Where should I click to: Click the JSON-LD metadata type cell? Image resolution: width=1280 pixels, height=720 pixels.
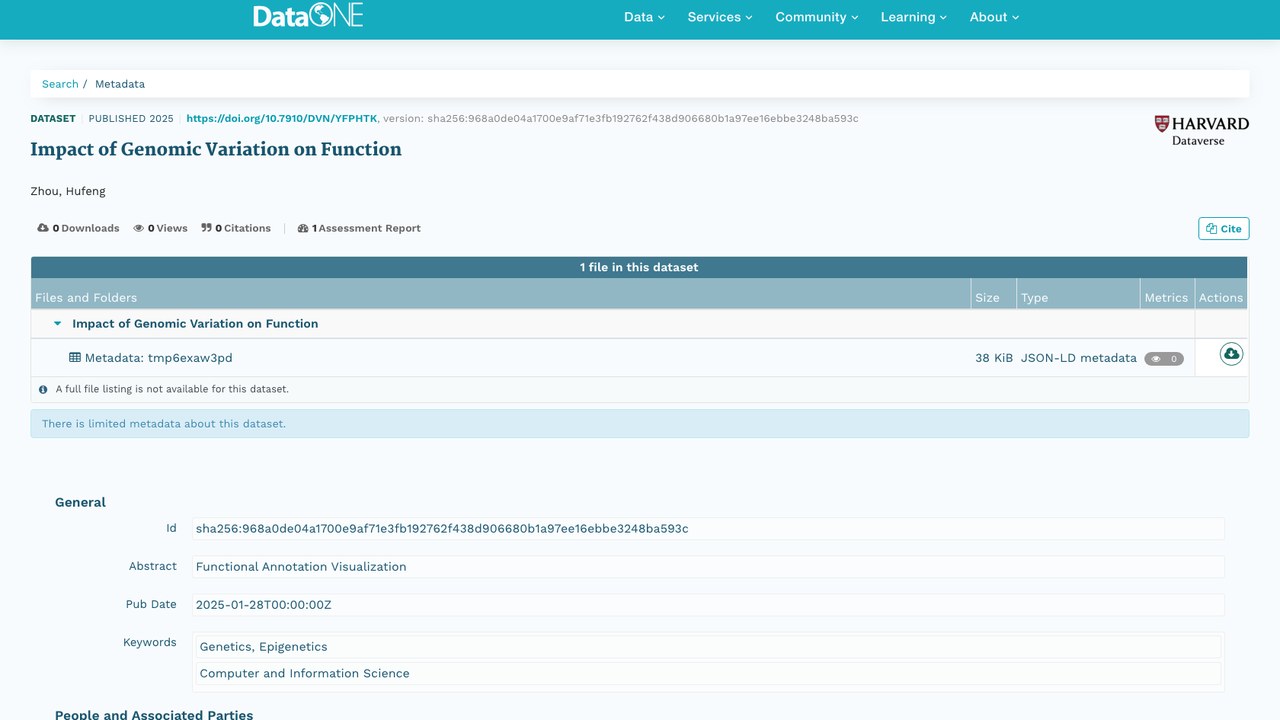(1079, 357)
